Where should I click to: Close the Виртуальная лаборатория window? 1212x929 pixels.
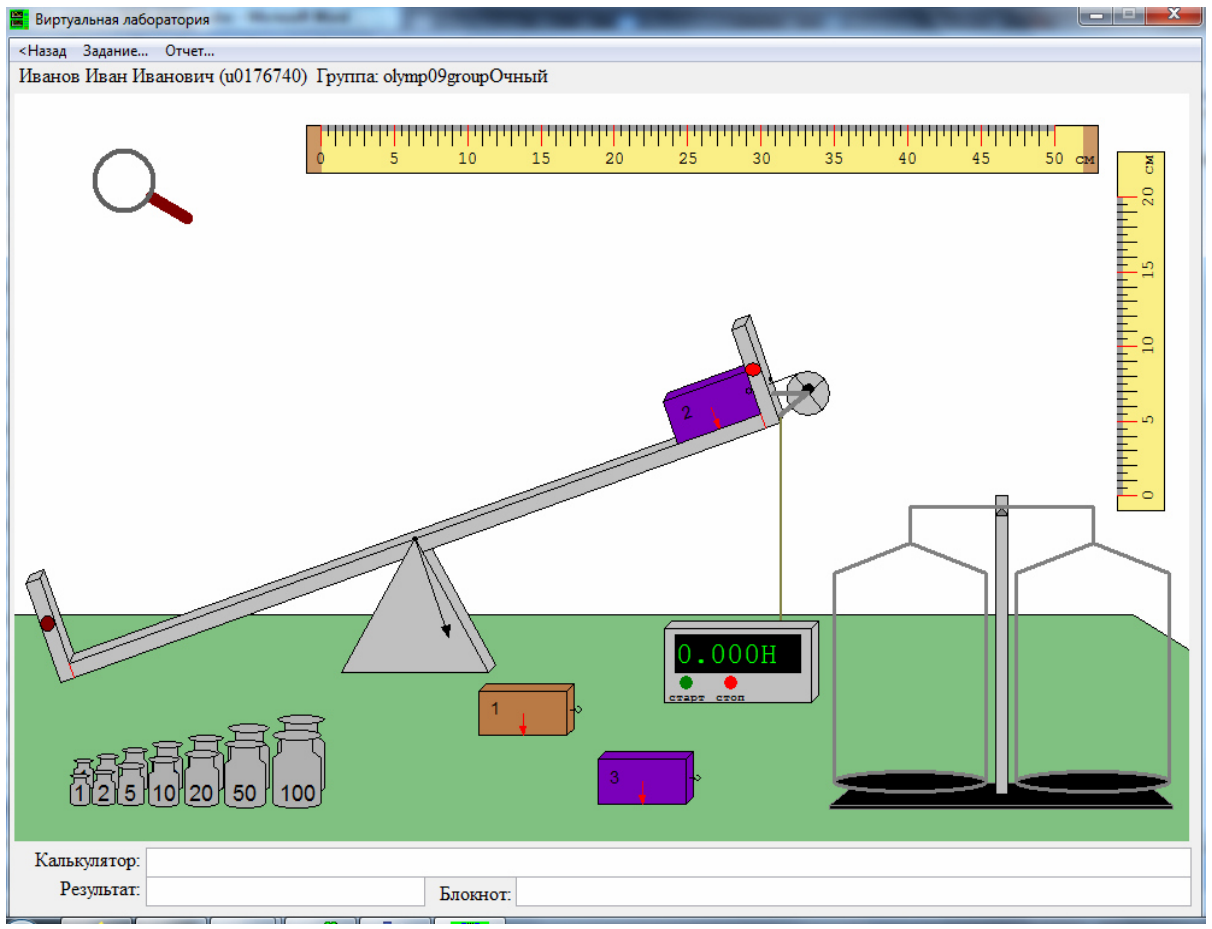pos(1174,15)
